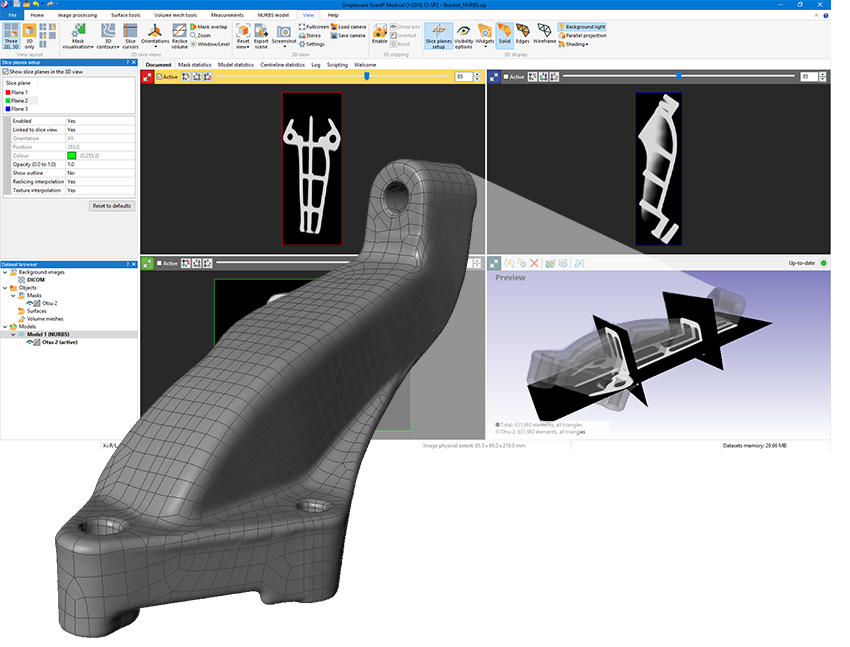The width and height of the screenshot is (850, 647).
Task: Uncheck Active in the top-left slice view
Action: 160,76
